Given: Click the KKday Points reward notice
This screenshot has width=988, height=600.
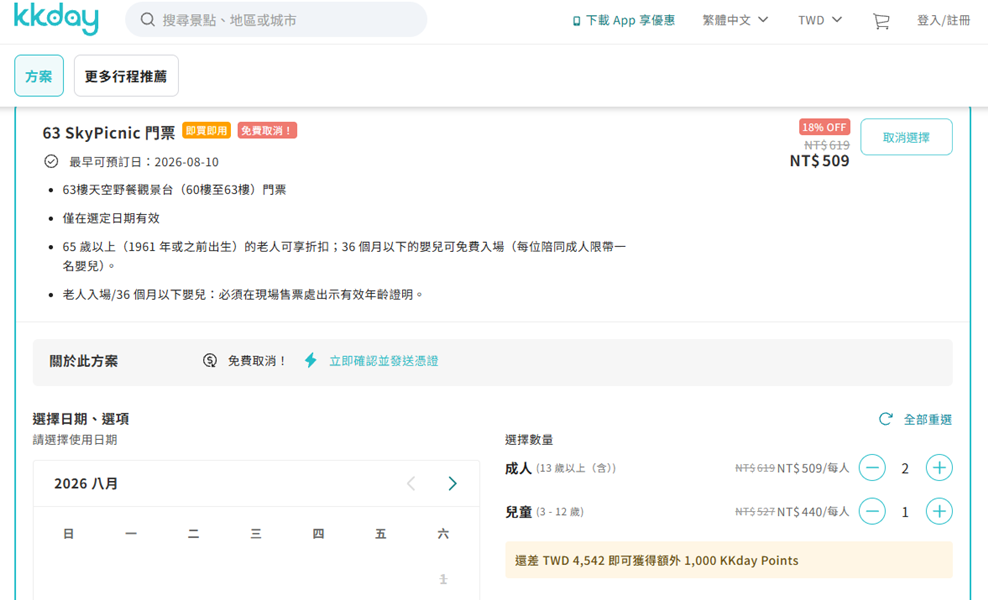Looking at the screenshot, I should pyautogui.click(x=728, y=560).
